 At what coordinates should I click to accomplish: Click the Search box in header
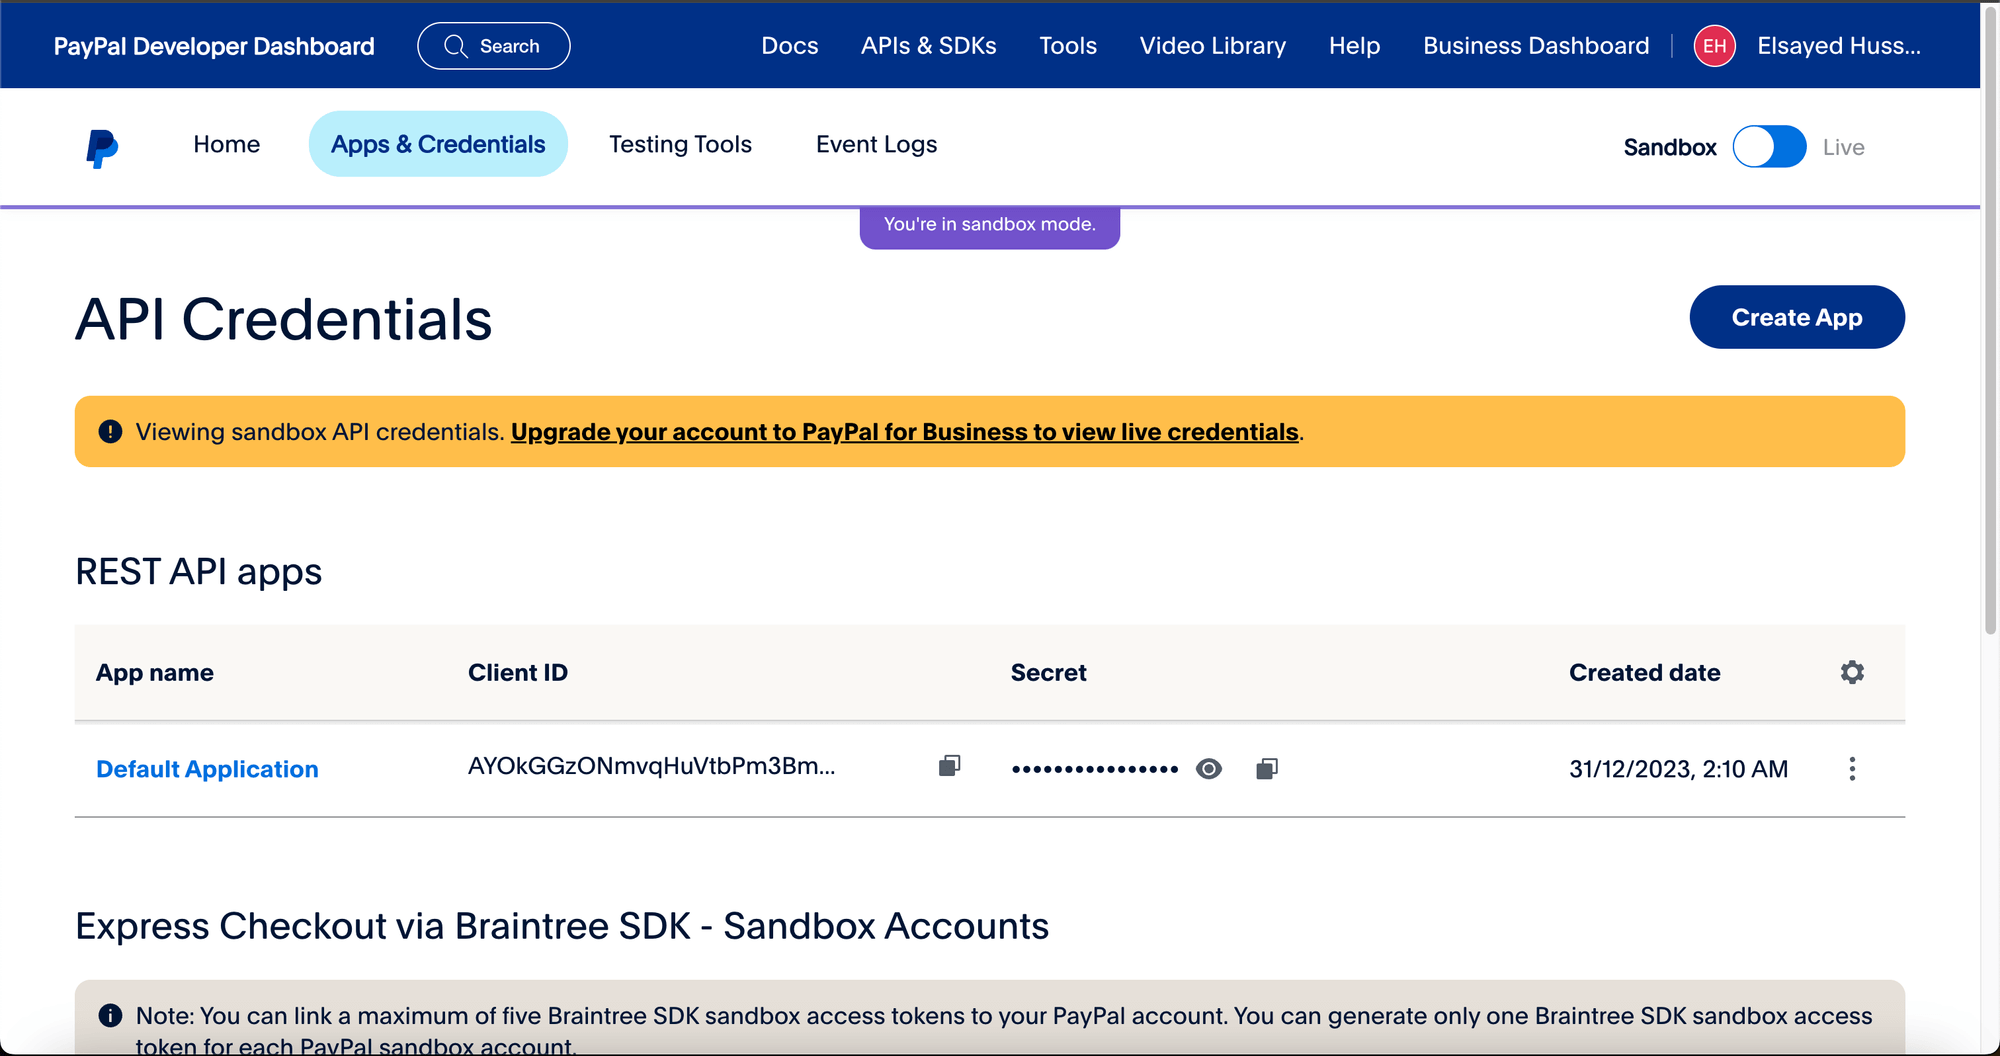pos(494,46)
